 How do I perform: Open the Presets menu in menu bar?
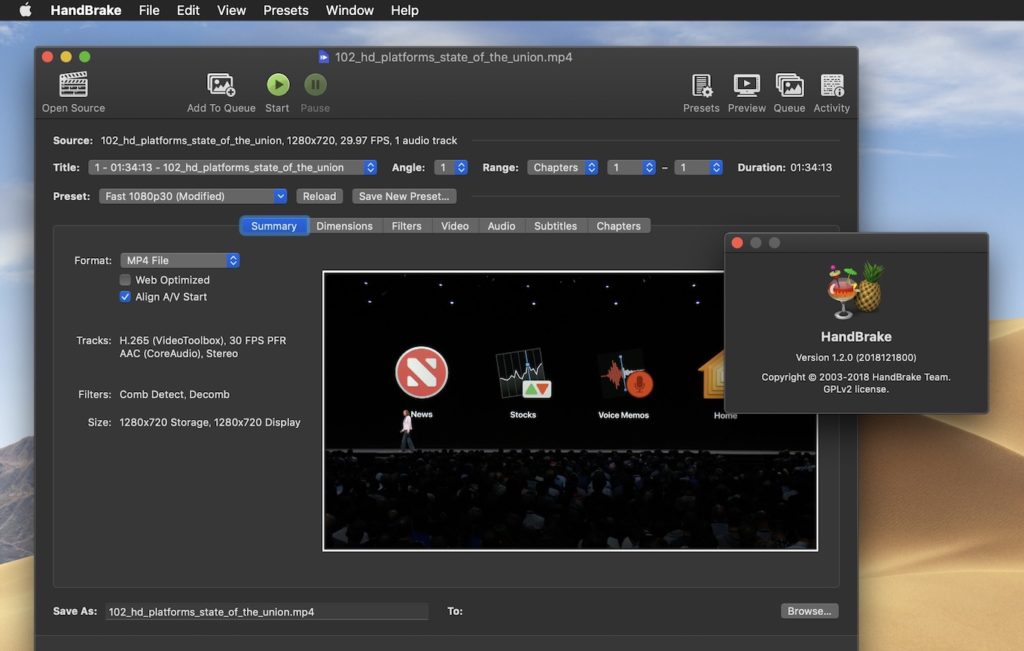click(286, 10)
